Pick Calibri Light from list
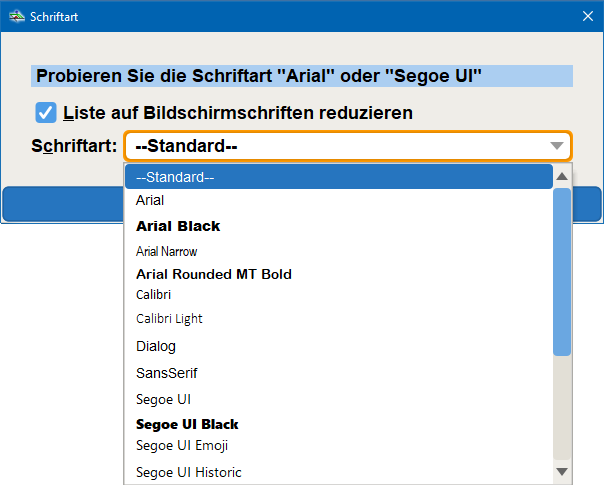Viewport: 604px width, 486px height. pos(338,319)
